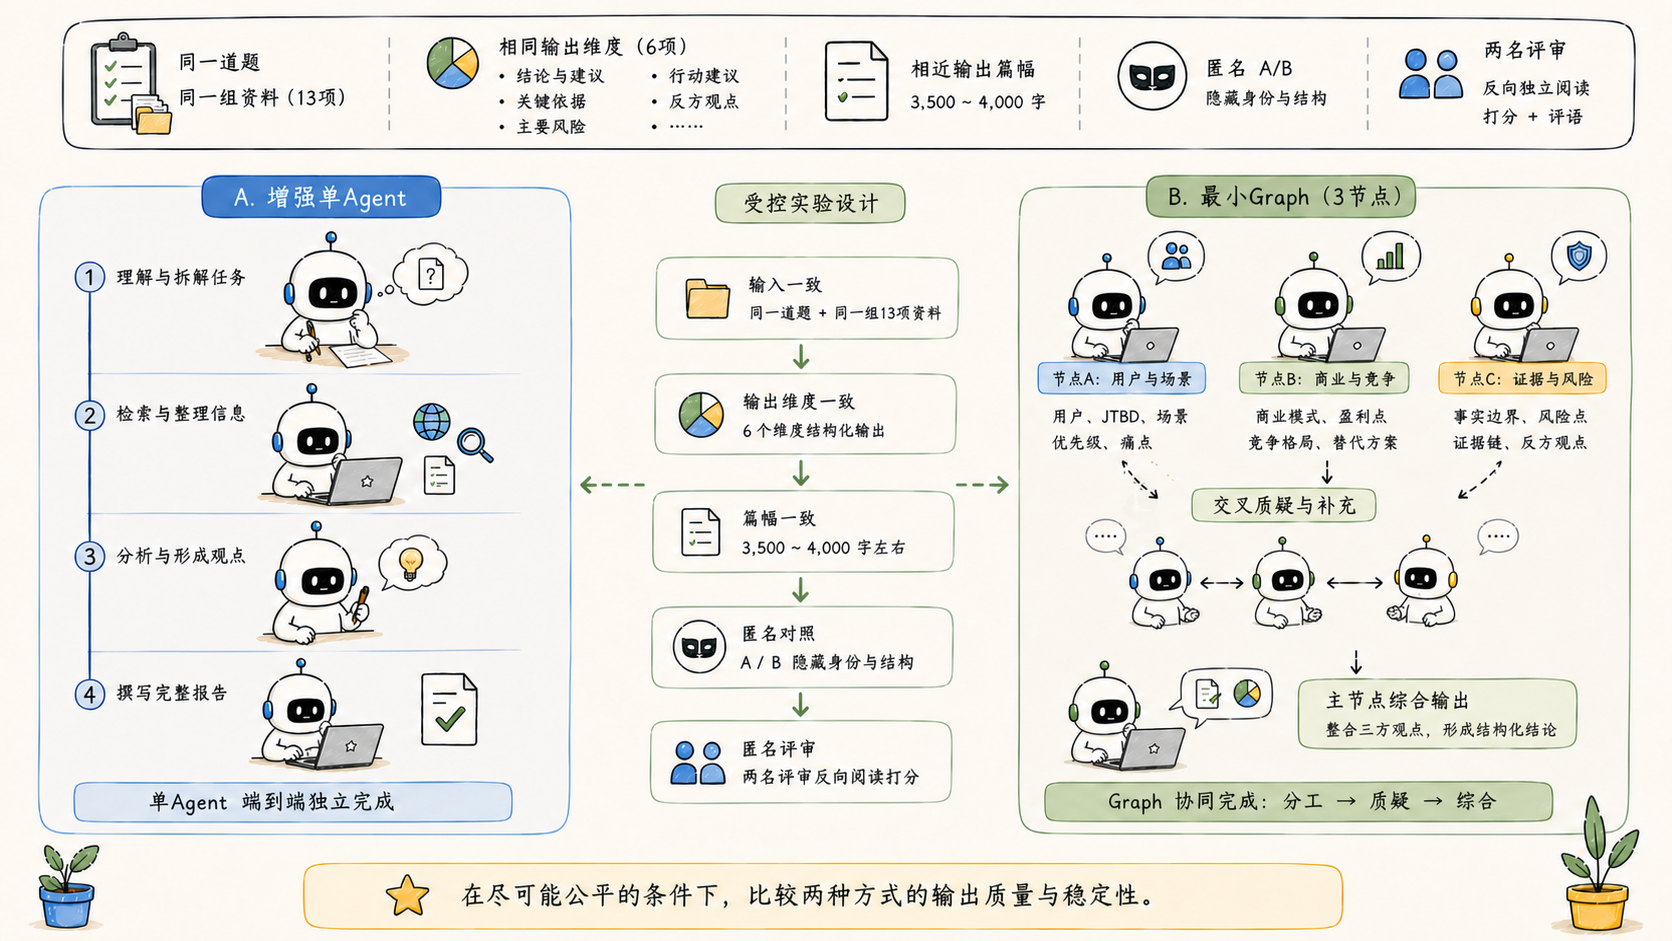This screenshot has height=941, width=1672.
Task: Click the 3,500 ~ 4,000 字左右 text
Action: [x=823, y=548]
